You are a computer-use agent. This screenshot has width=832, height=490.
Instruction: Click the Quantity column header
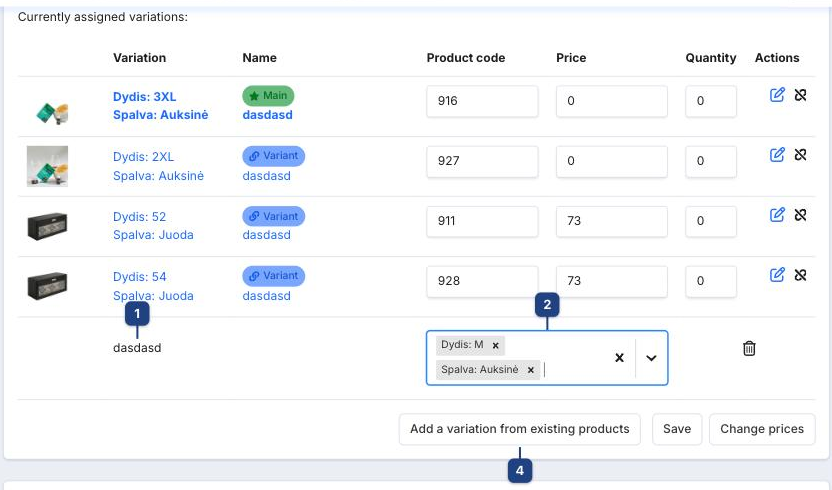(x=710, y=58)
